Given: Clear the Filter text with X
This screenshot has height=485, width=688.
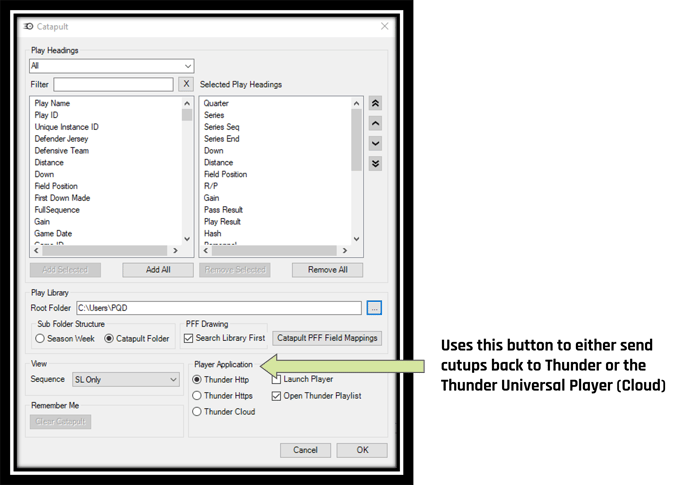Looking at the screenshot, I should click(x=186, y=84).
